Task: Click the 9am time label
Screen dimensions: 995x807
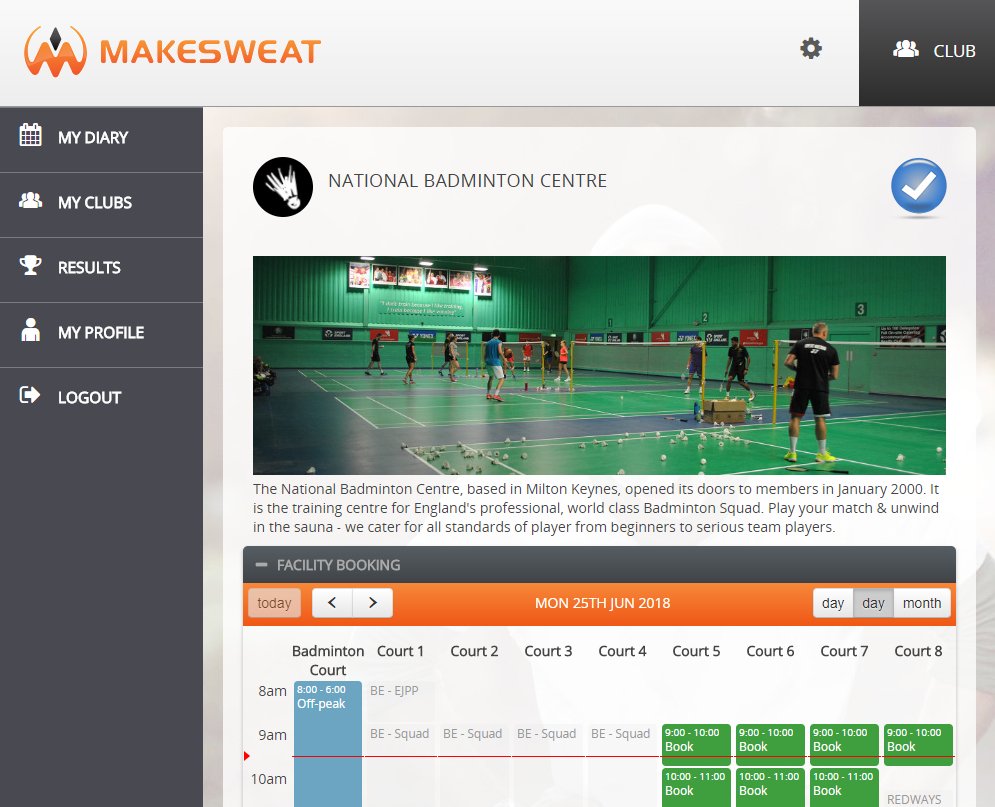Action: [272, 735]
